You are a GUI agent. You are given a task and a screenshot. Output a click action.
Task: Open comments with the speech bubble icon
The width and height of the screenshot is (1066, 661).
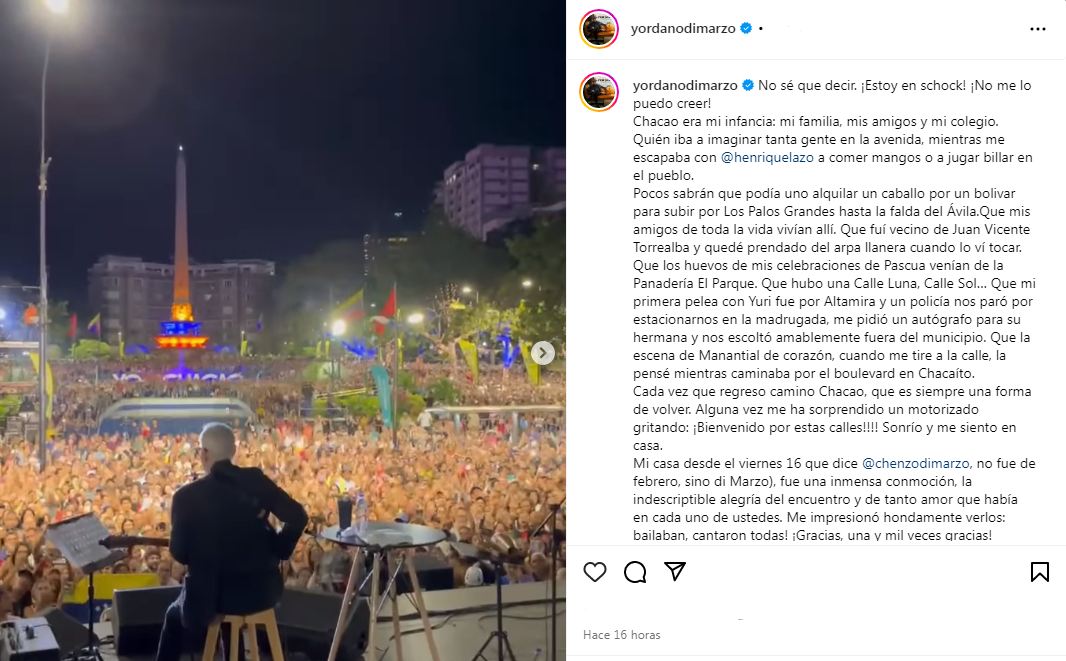(x=635, y=572)
